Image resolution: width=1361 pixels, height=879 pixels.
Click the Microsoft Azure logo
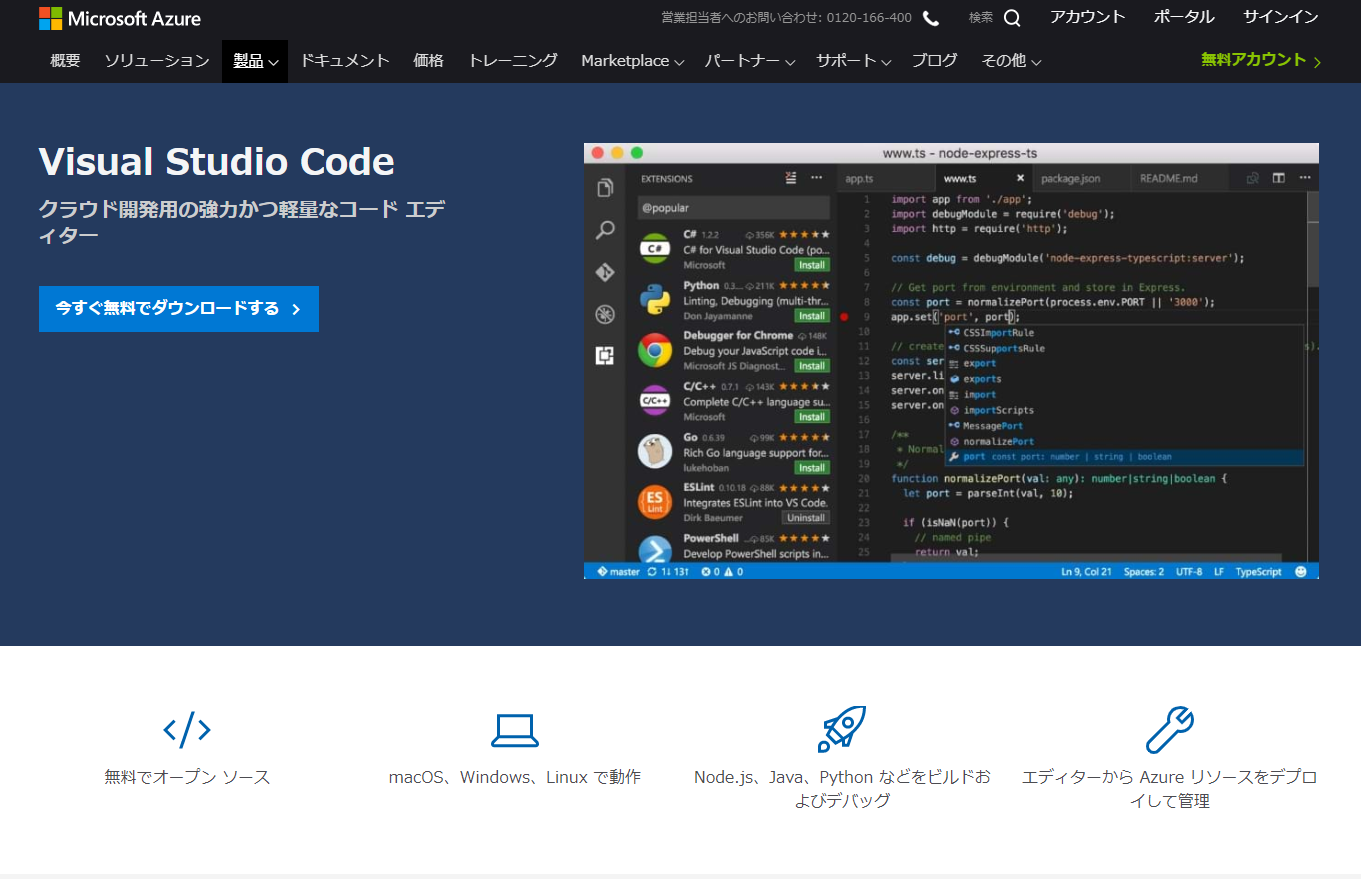[x=120, y=18]
